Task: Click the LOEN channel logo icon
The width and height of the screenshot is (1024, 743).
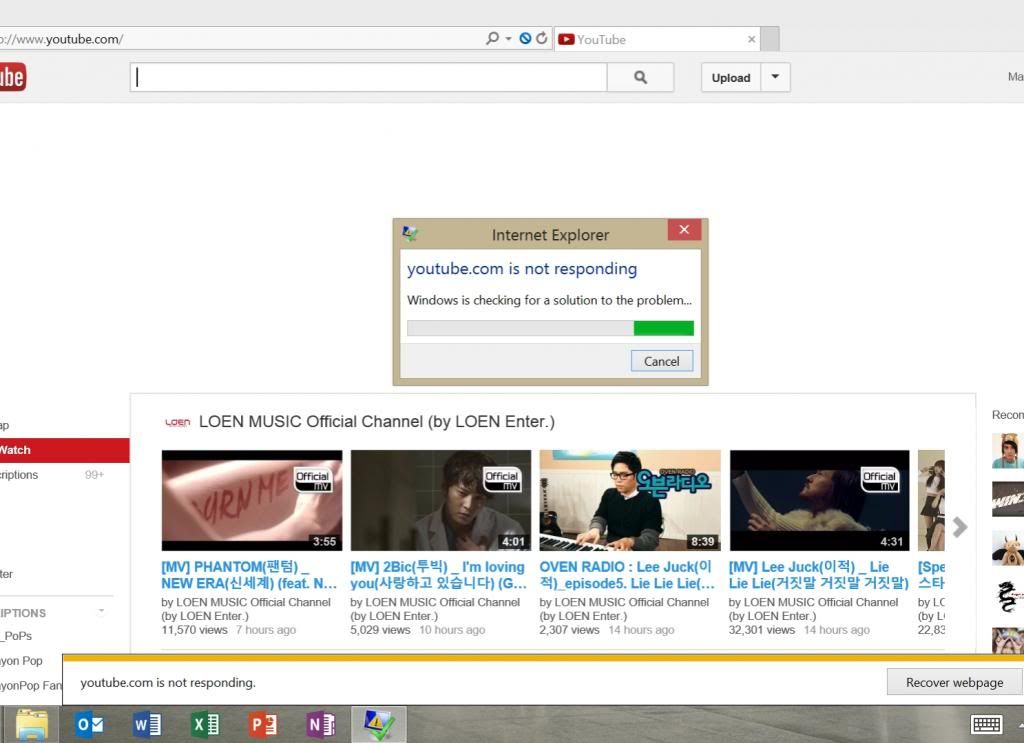Action: [x=178, y=422]
